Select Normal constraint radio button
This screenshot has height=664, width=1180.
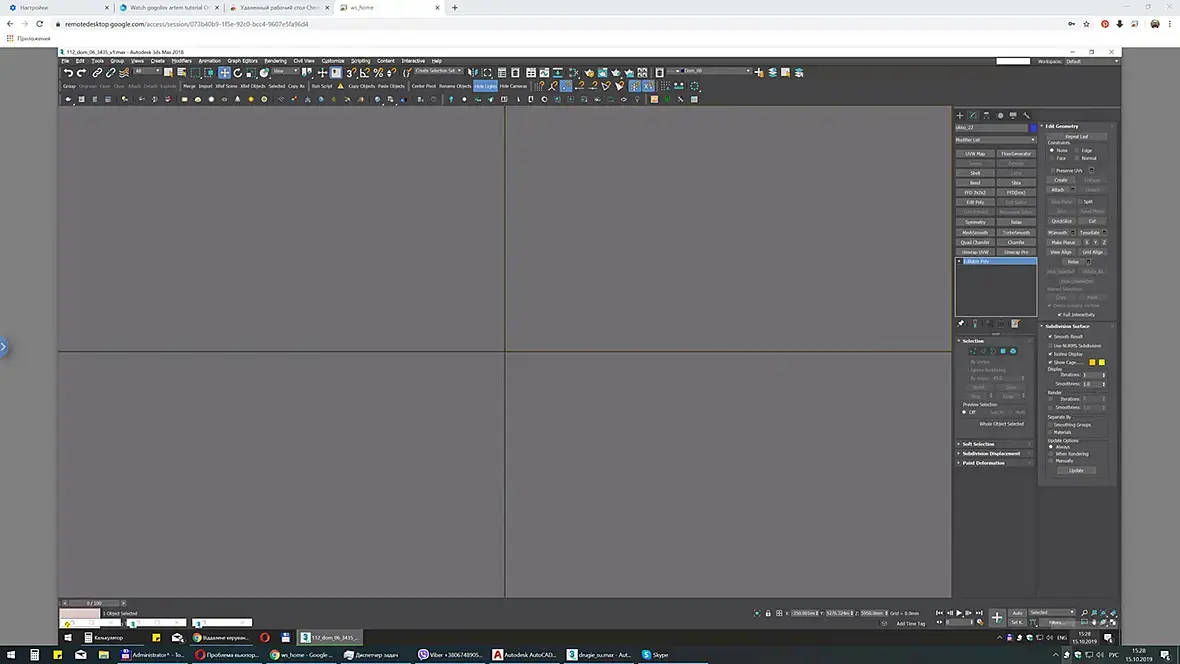click(x=1077, y=158)
